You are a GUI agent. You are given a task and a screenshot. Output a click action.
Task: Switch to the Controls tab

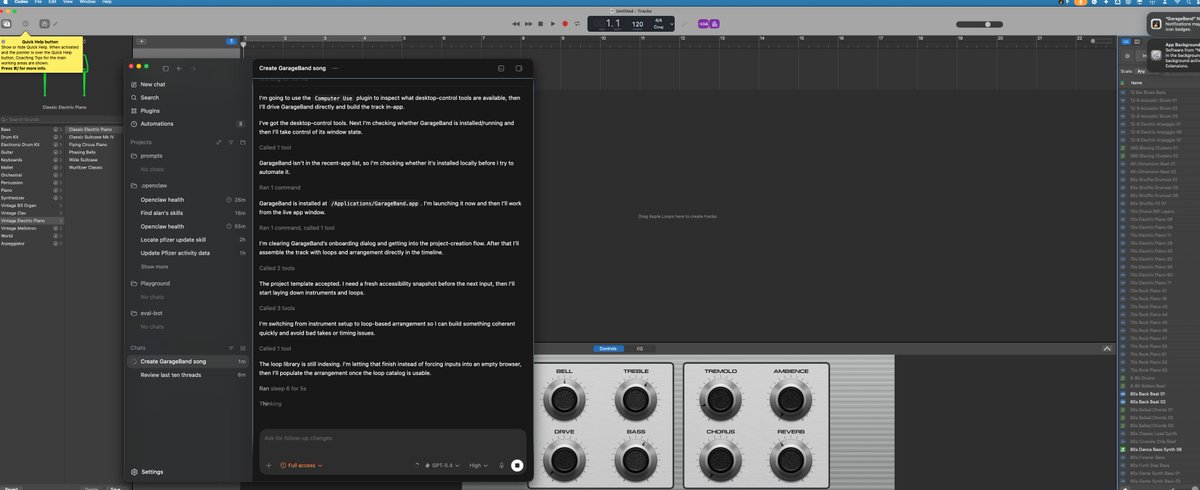[607, 348]
